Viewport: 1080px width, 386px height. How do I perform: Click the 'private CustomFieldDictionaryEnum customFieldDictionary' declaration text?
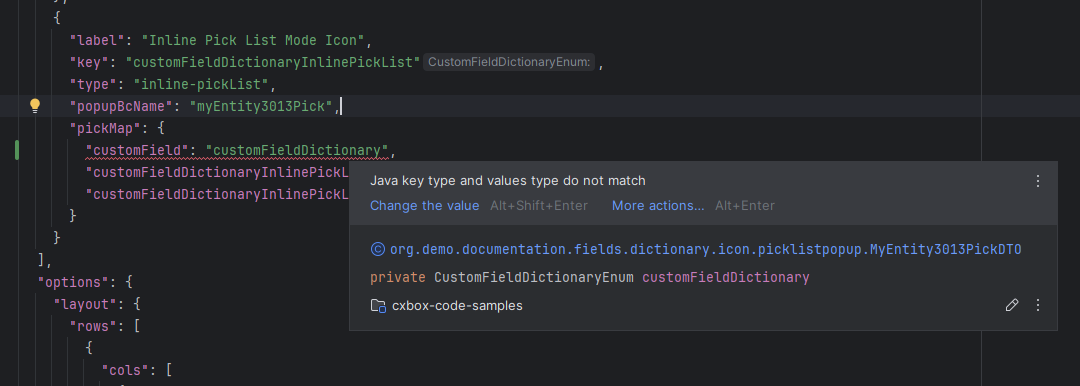pyautogui.click(x=590, y=277)
